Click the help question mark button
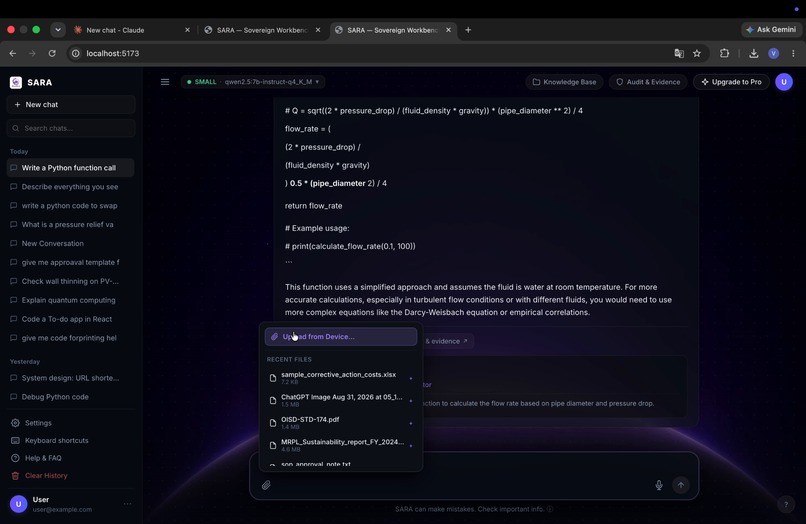 [786, 504]
